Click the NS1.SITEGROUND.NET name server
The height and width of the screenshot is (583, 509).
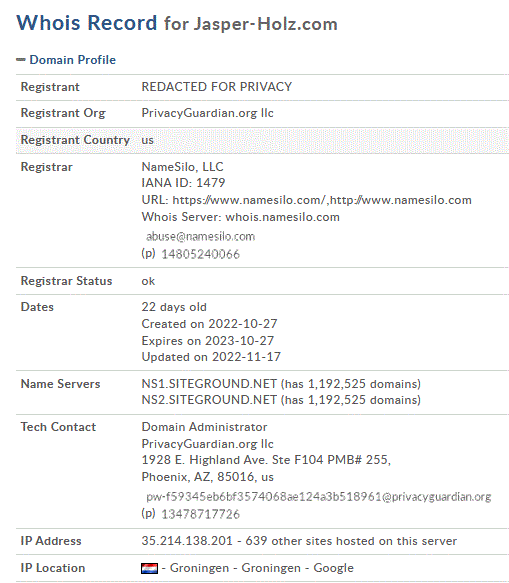coord(209,384)
